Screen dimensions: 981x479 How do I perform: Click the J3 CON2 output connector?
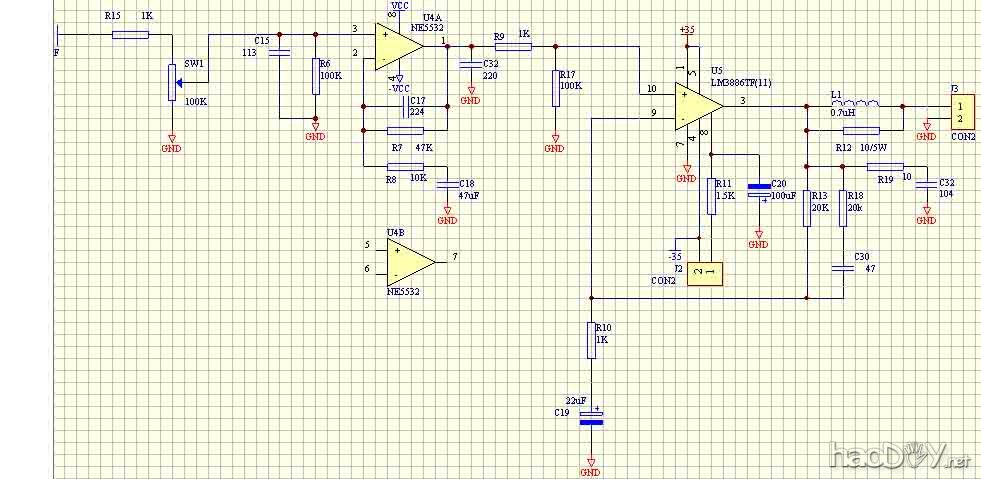pos(960,111)
